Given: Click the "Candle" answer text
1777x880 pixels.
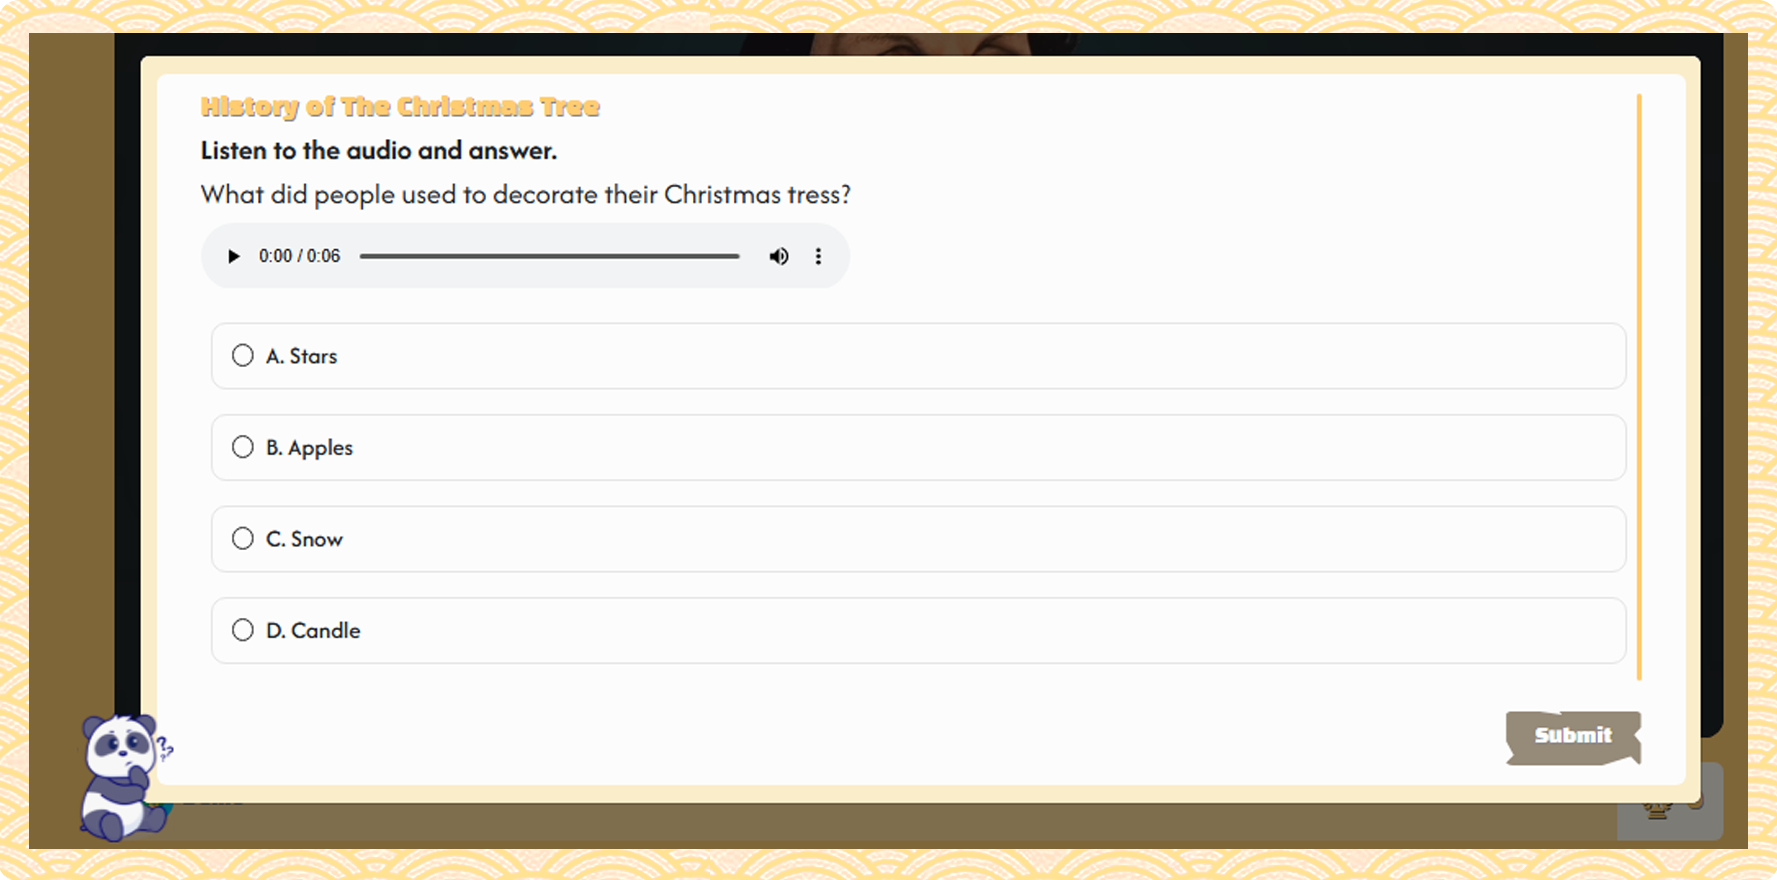Looking at the screenshot, I should [325, 631].
